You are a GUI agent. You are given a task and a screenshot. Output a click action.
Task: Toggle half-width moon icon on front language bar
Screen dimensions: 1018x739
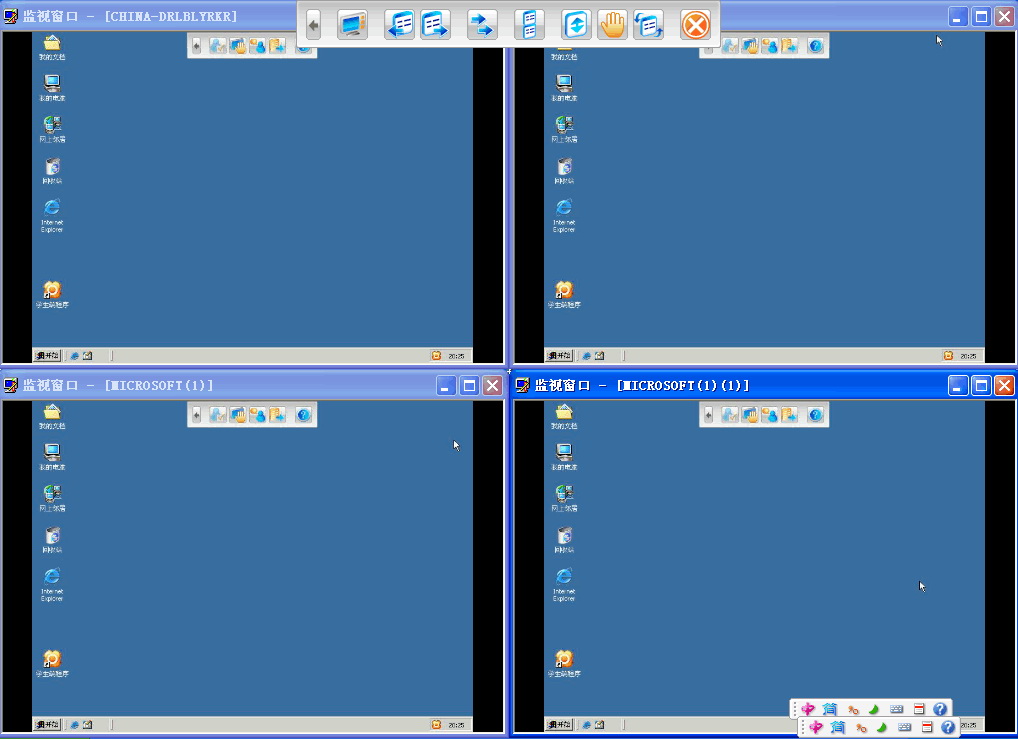(881, 728)
